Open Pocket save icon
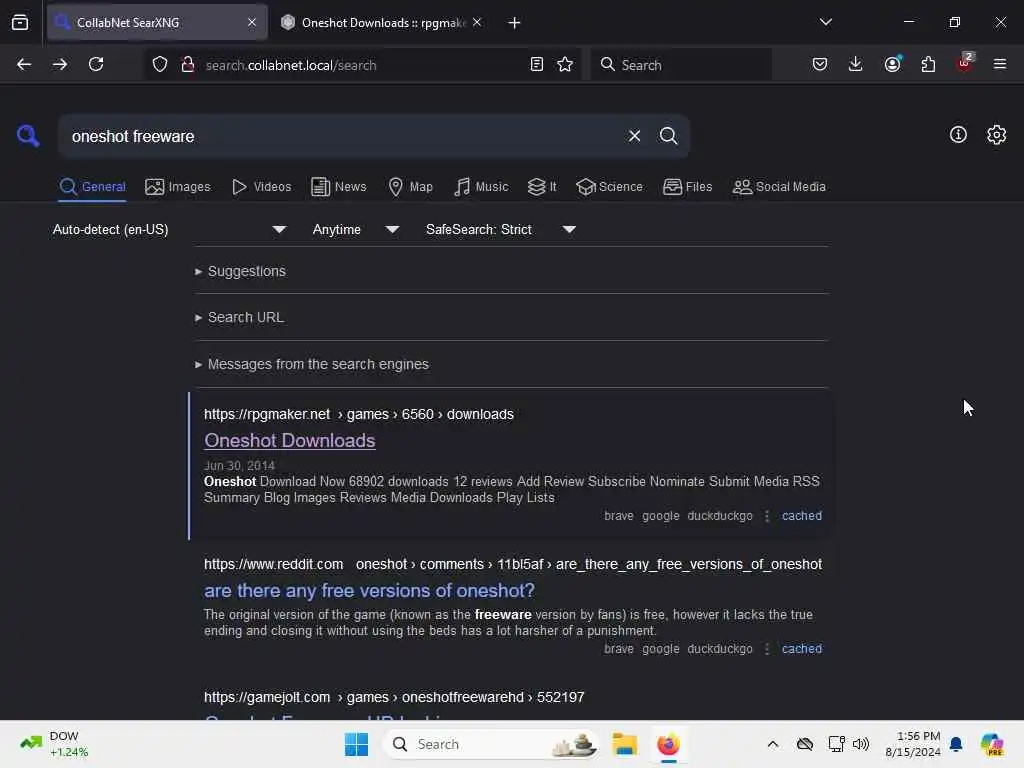The height and width of the screenshot is (768, 1024). pos(820,64)
